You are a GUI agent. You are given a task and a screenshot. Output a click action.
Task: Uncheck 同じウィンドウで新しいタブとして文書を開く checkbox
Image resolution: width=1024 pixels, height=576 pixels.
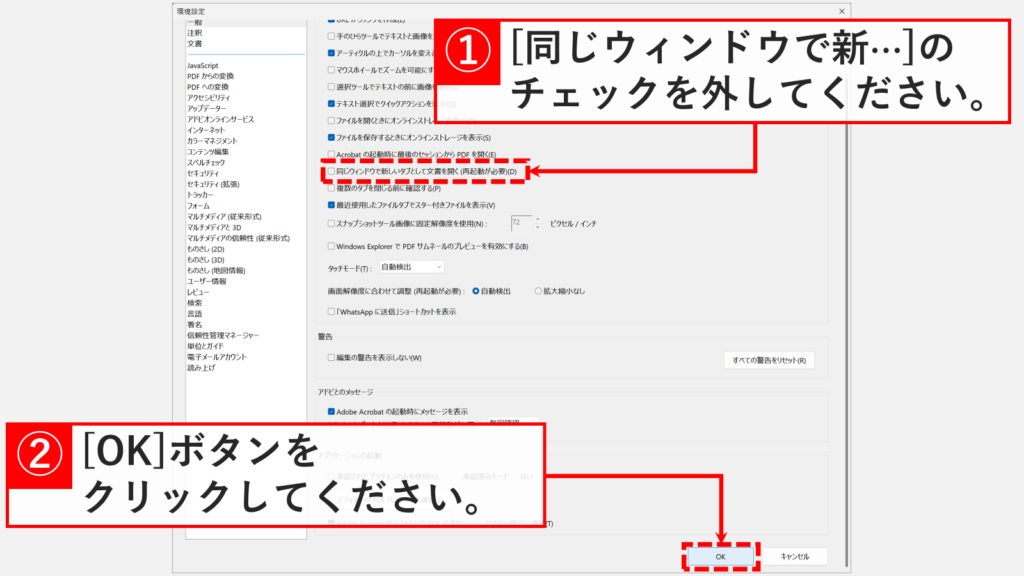click(x=331, y=172)
